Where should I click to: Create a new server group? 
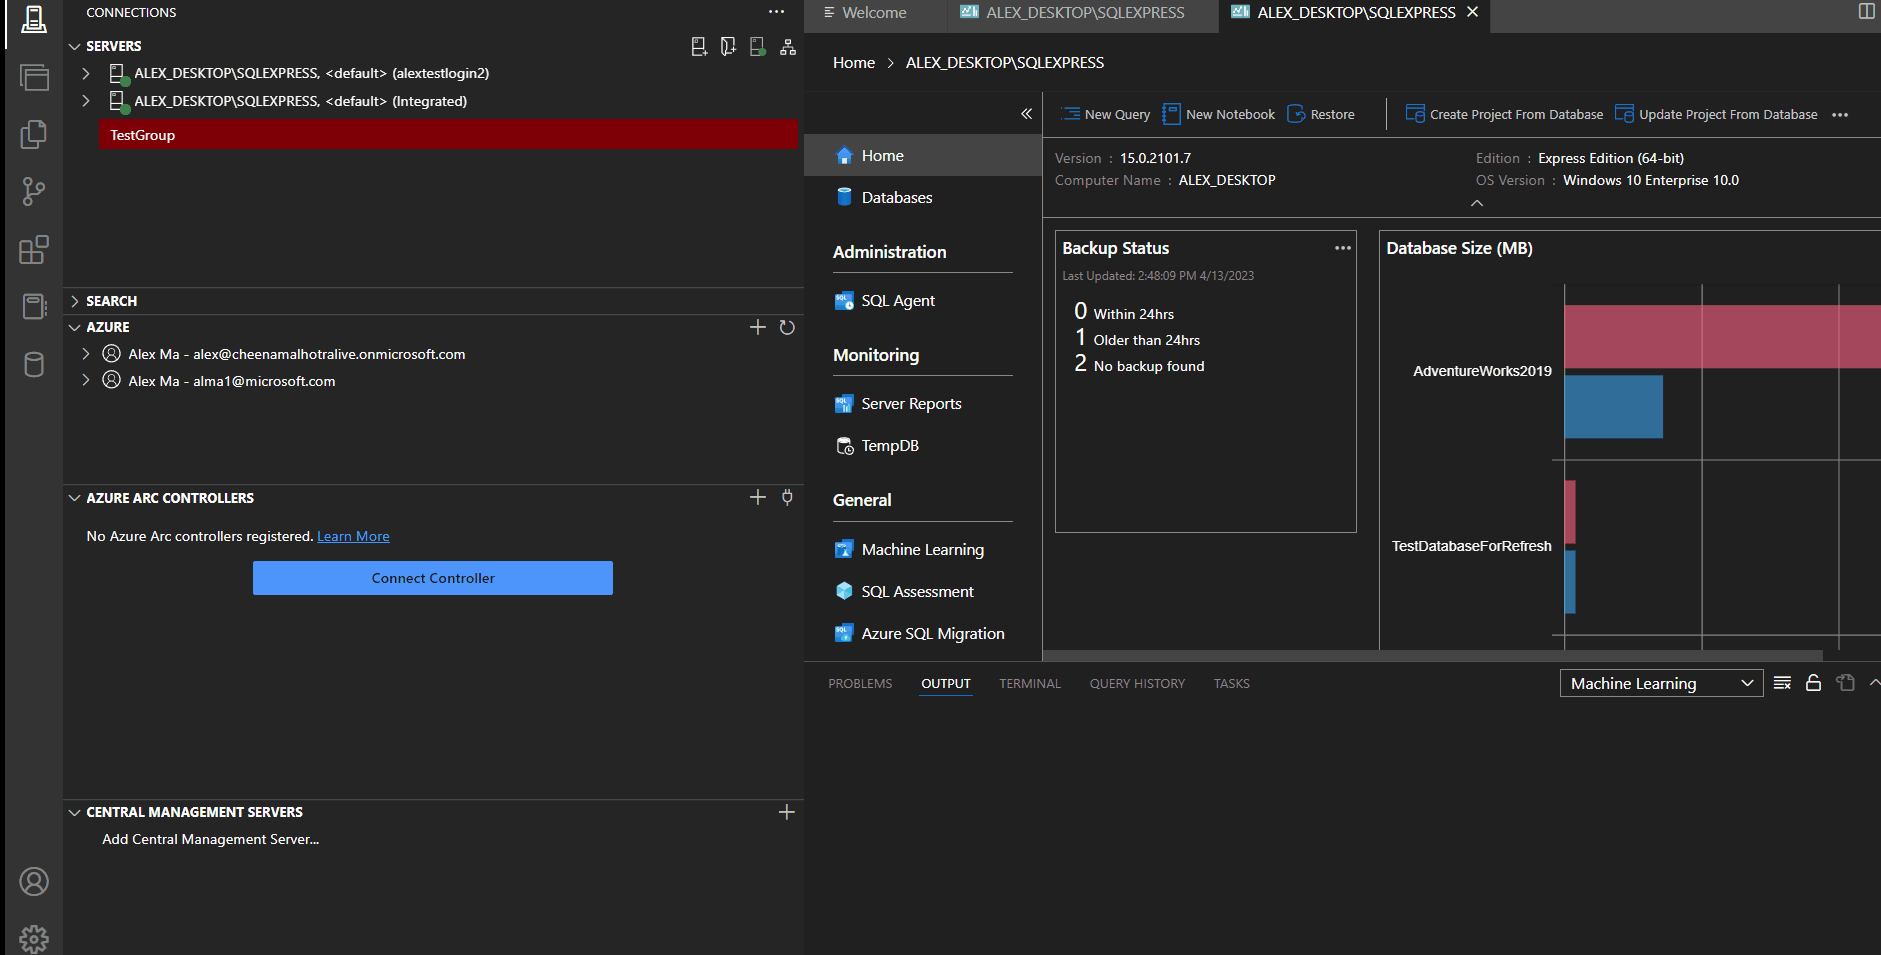pyautogui.click(x=728, y=46)
